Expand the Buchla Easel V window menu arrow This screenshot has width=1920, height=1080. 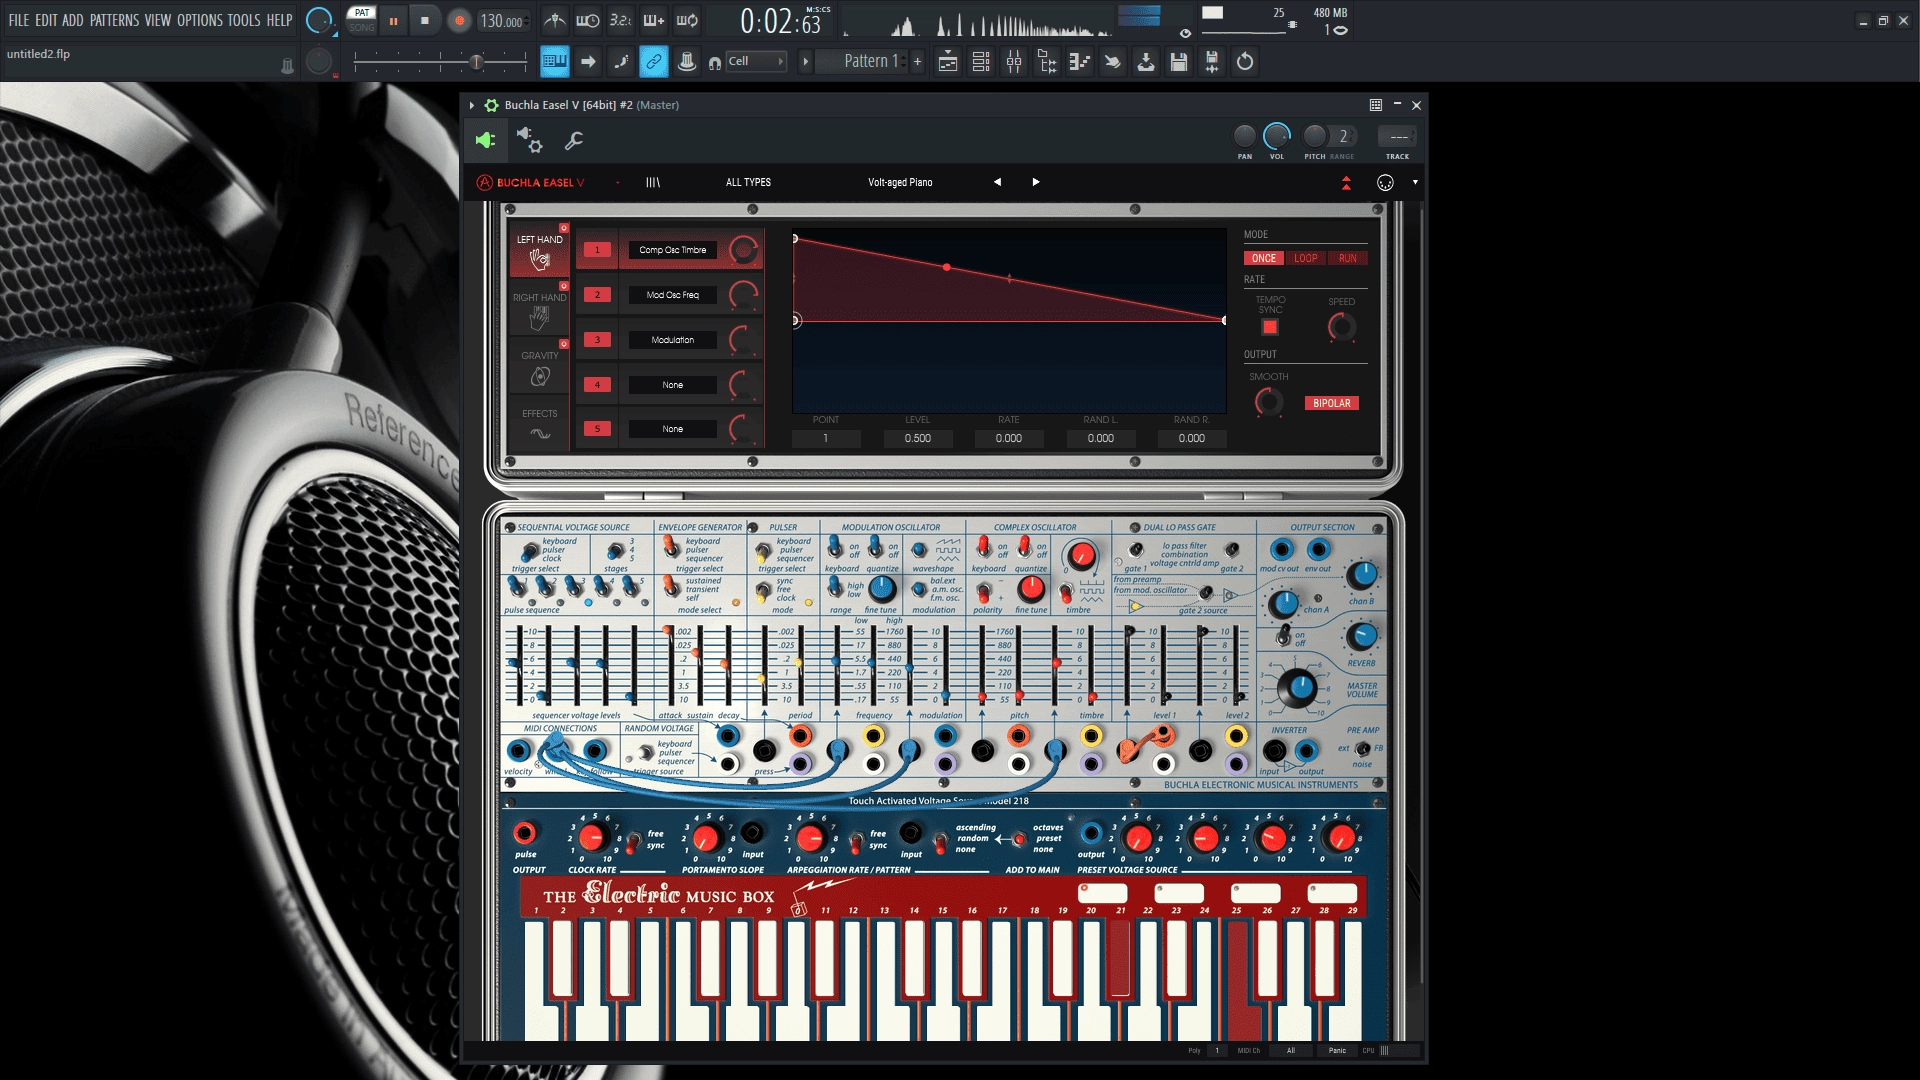[472, 105]
